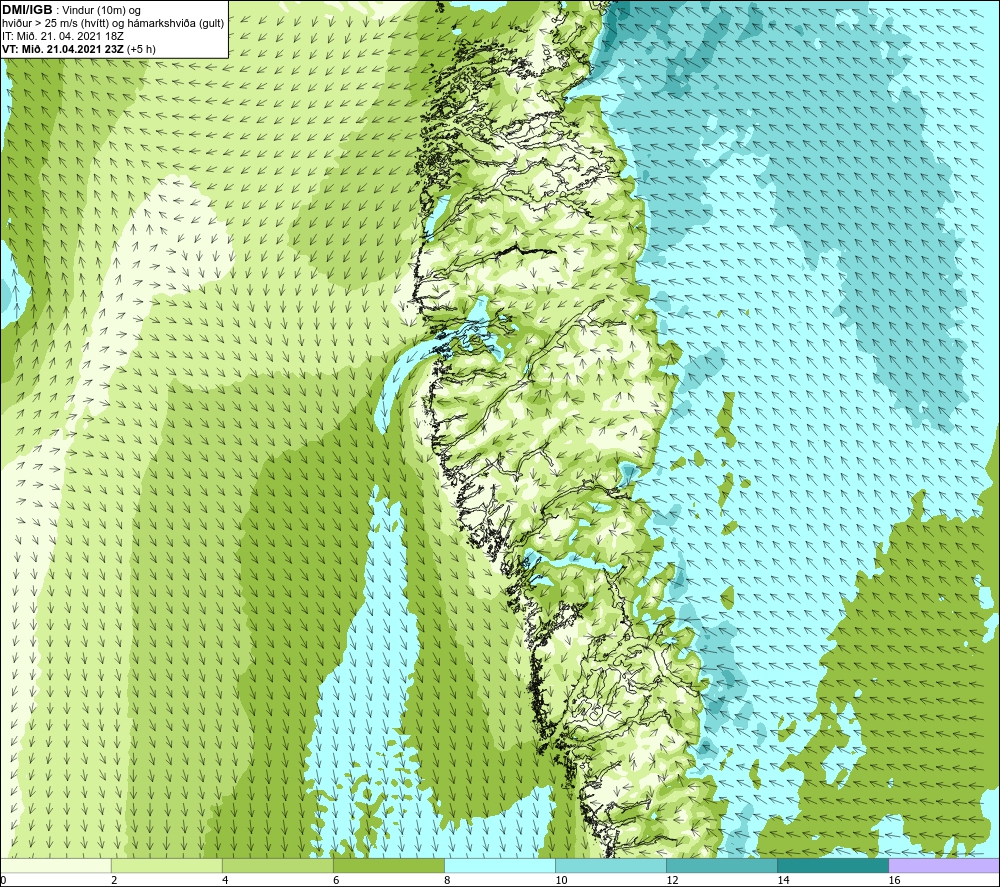
Task: Click the 4–6 m/s green legend swatch
Action: tap(278, 865)
